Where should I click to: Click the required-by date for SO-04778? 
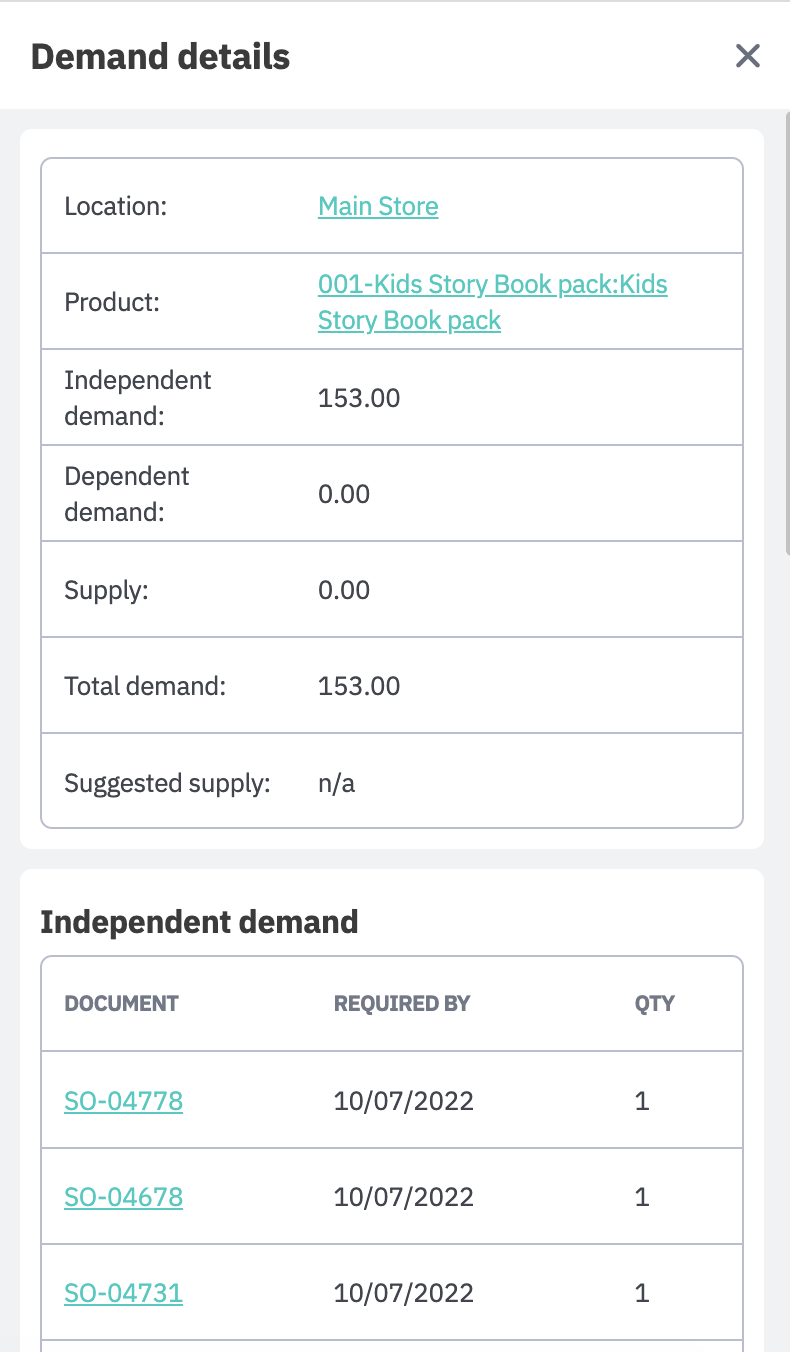tap(403, 1101)
